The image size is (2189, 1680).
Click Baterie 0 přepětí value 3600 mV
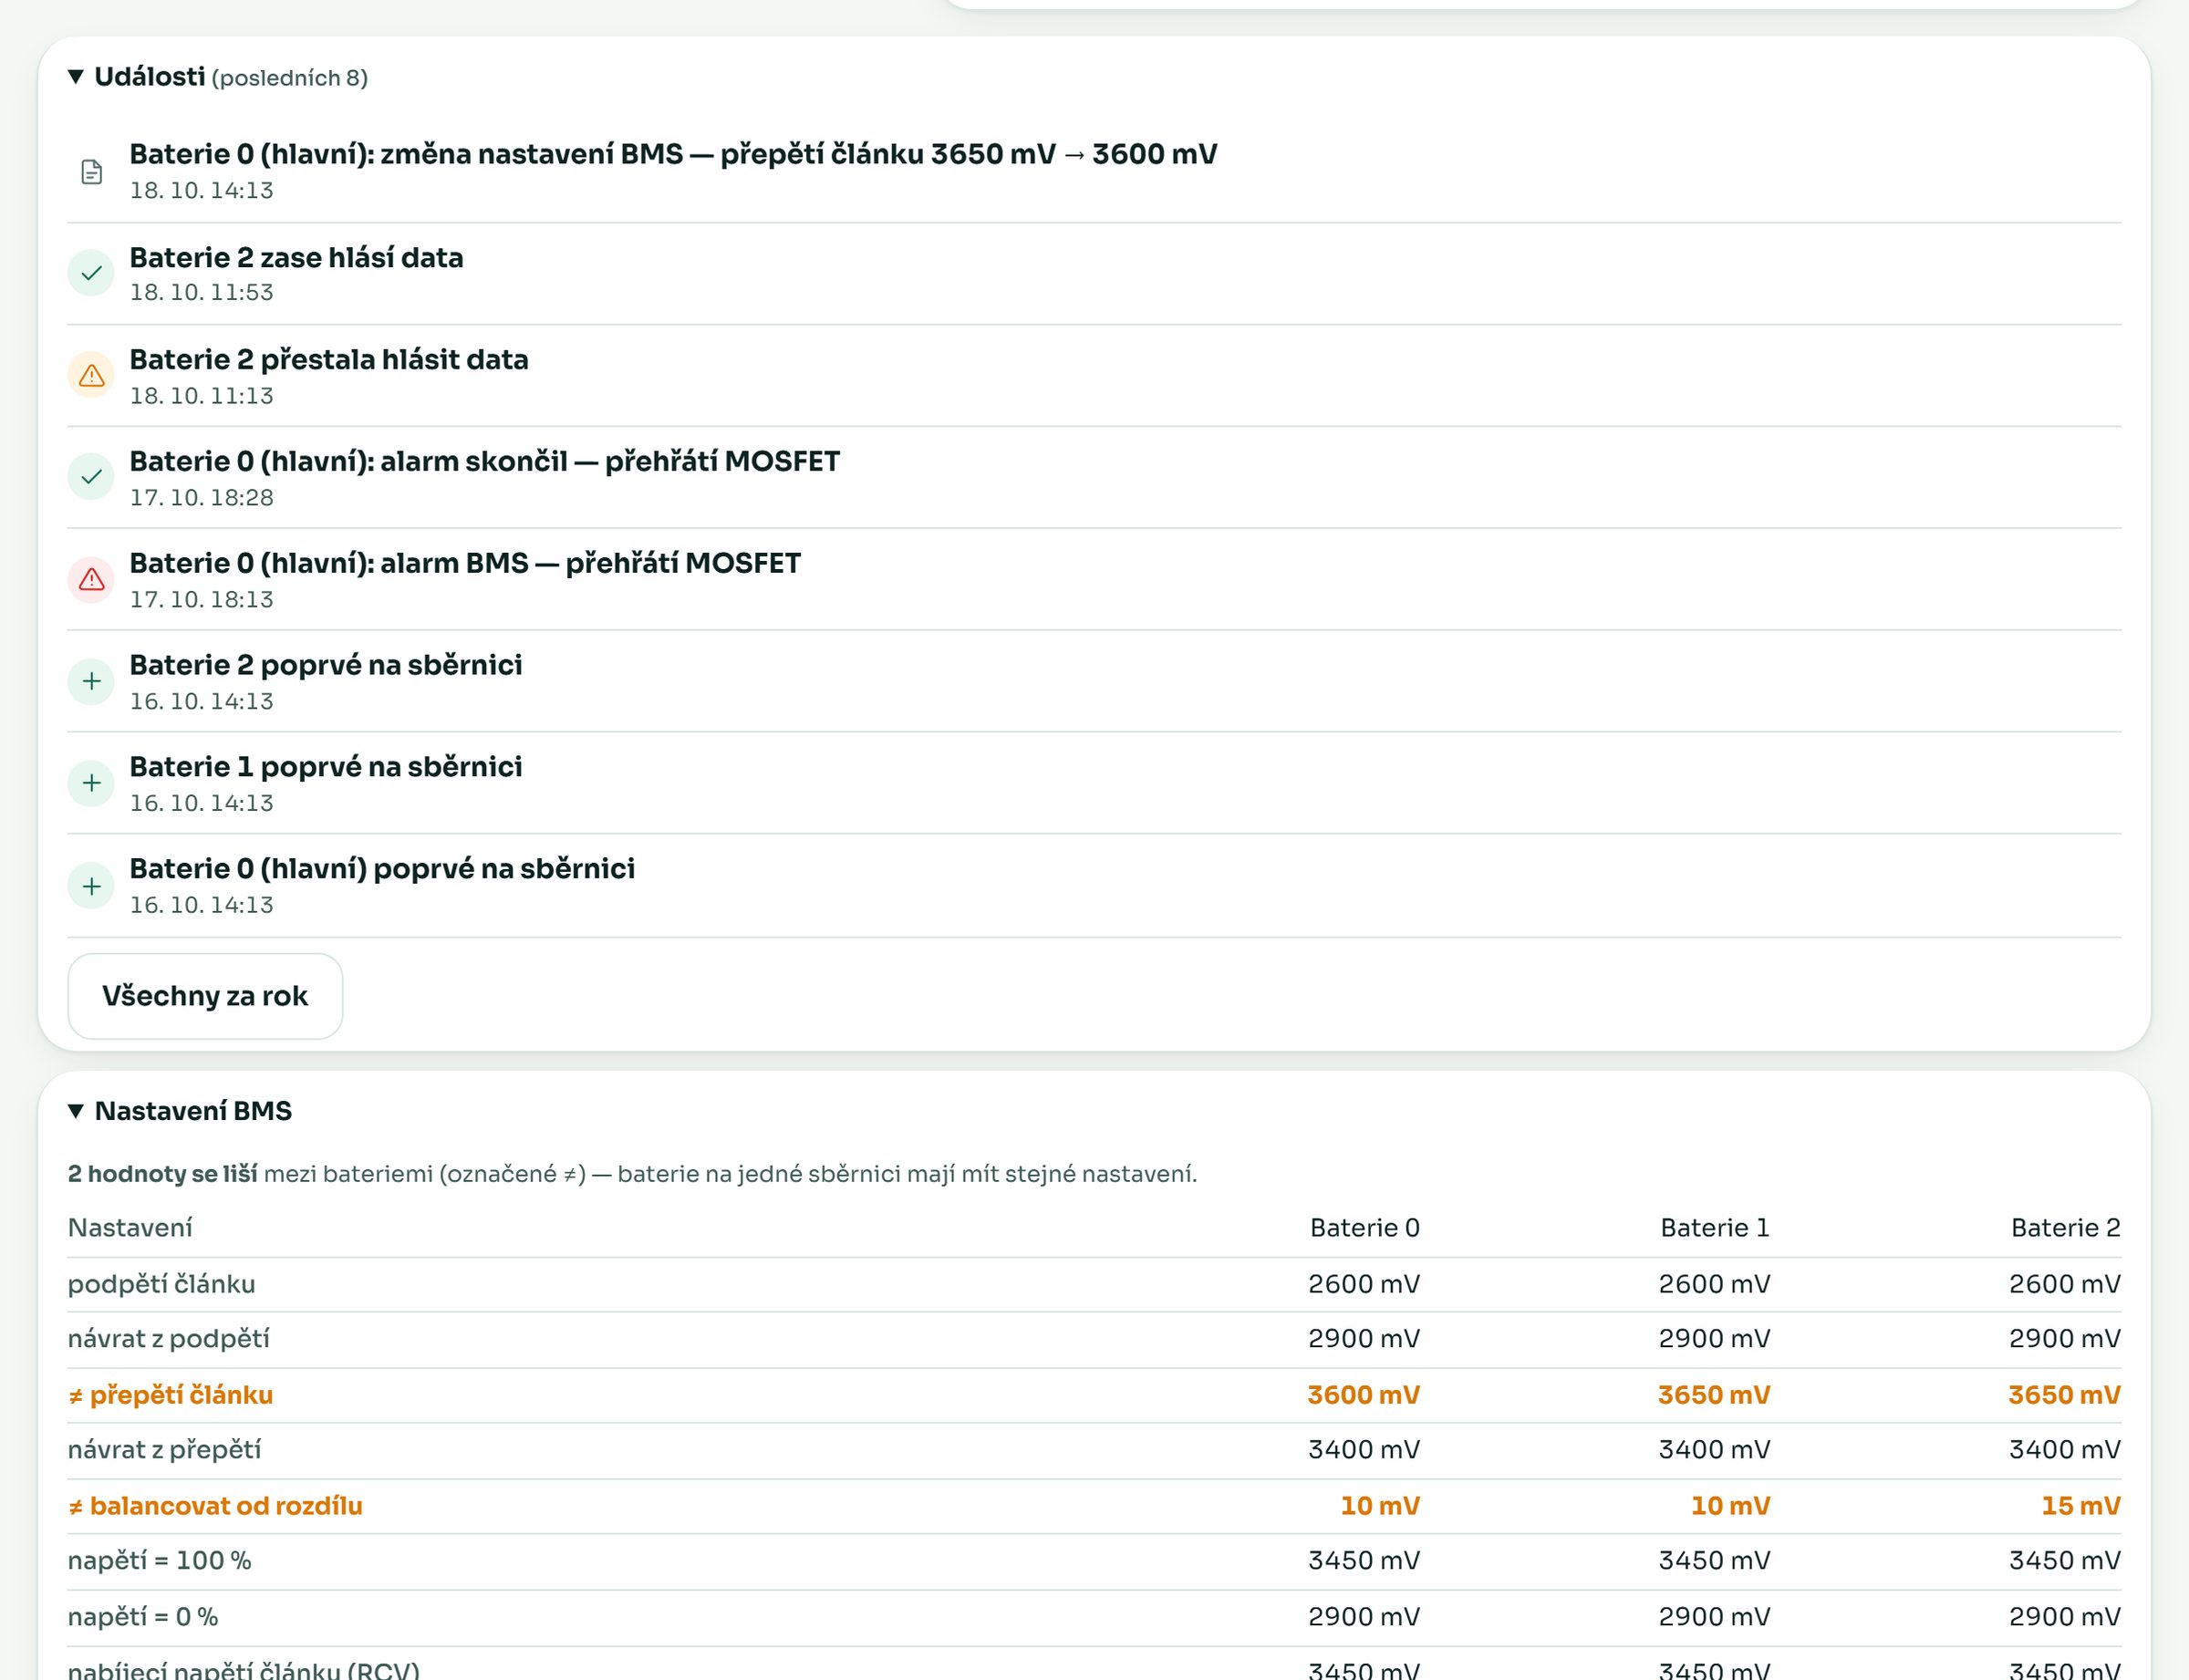pyautogui.click(x=1364, y=1395)
